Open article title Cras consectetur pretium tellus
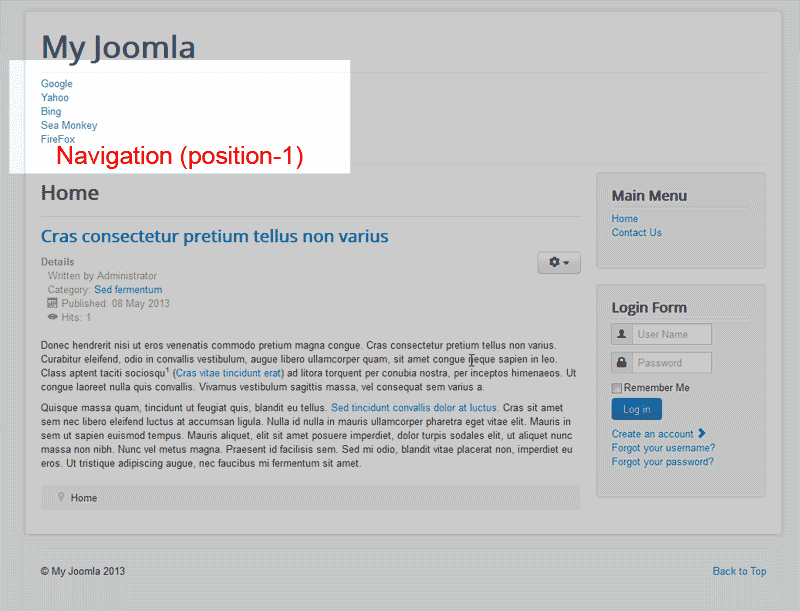 pyautogui.click(x=214, y=236)
